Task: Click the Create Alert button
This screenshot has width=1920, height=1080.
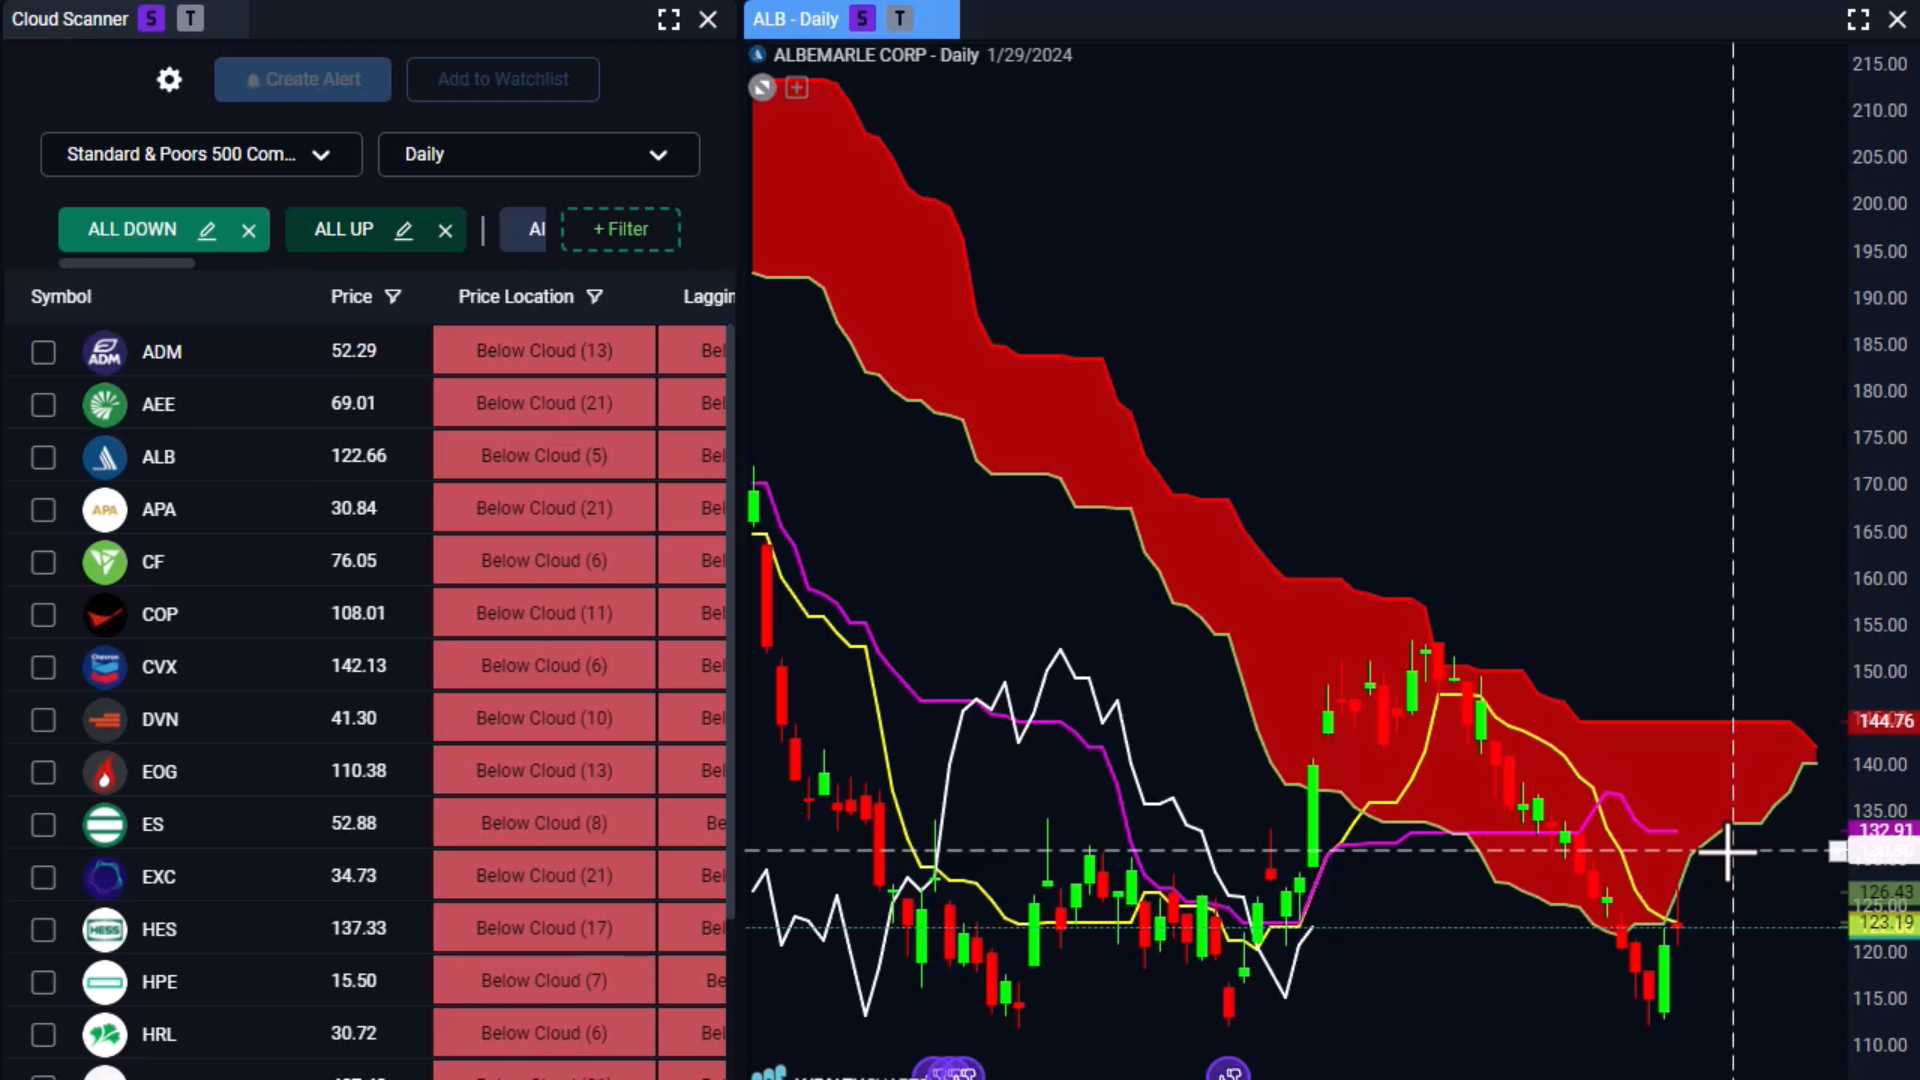Action: point(302,79)
